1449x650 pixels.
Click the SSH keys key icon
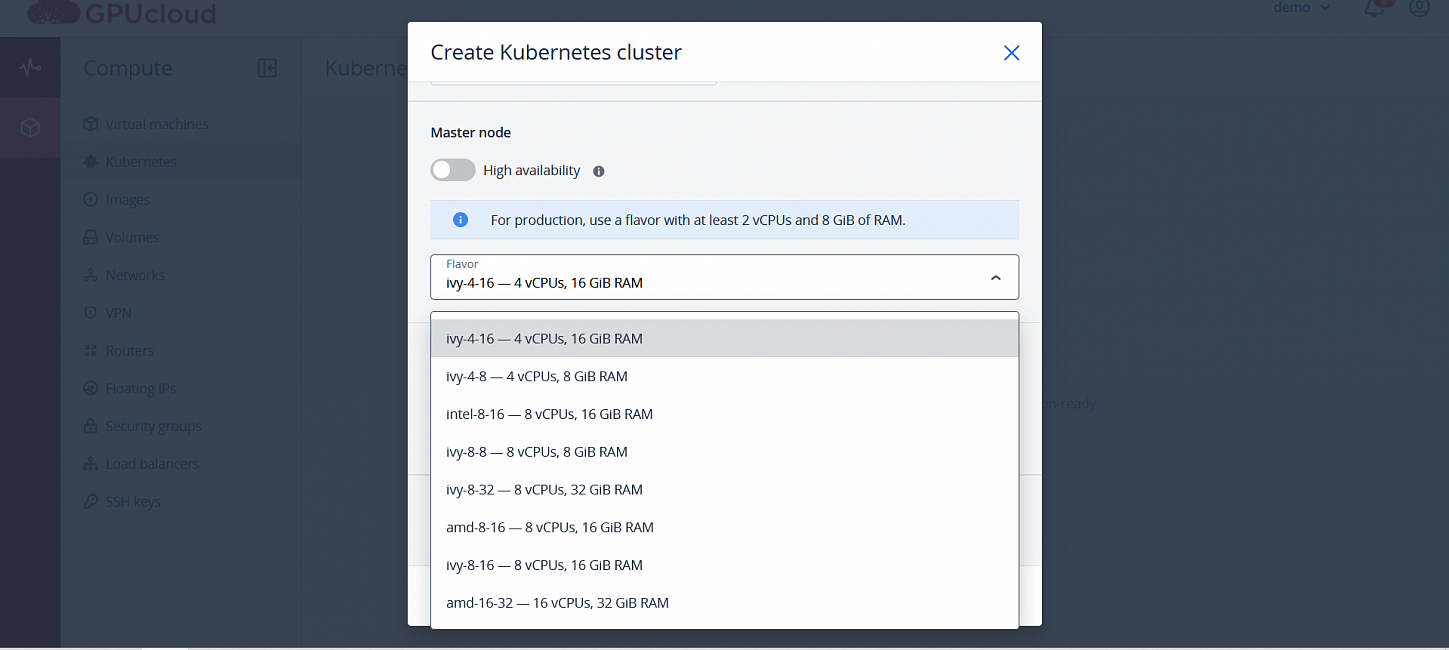90,502
